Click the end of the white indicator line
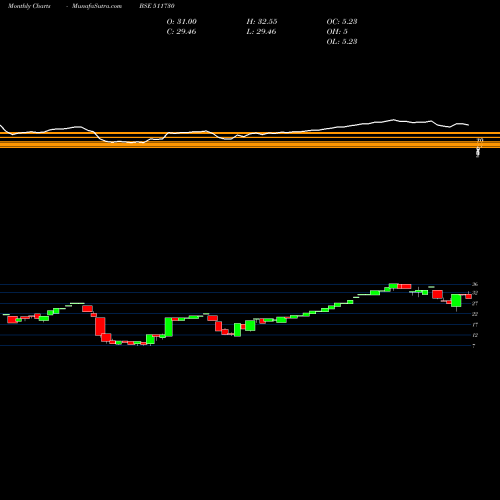The width and height of the screenshot is (500, 500). point(468,125)
